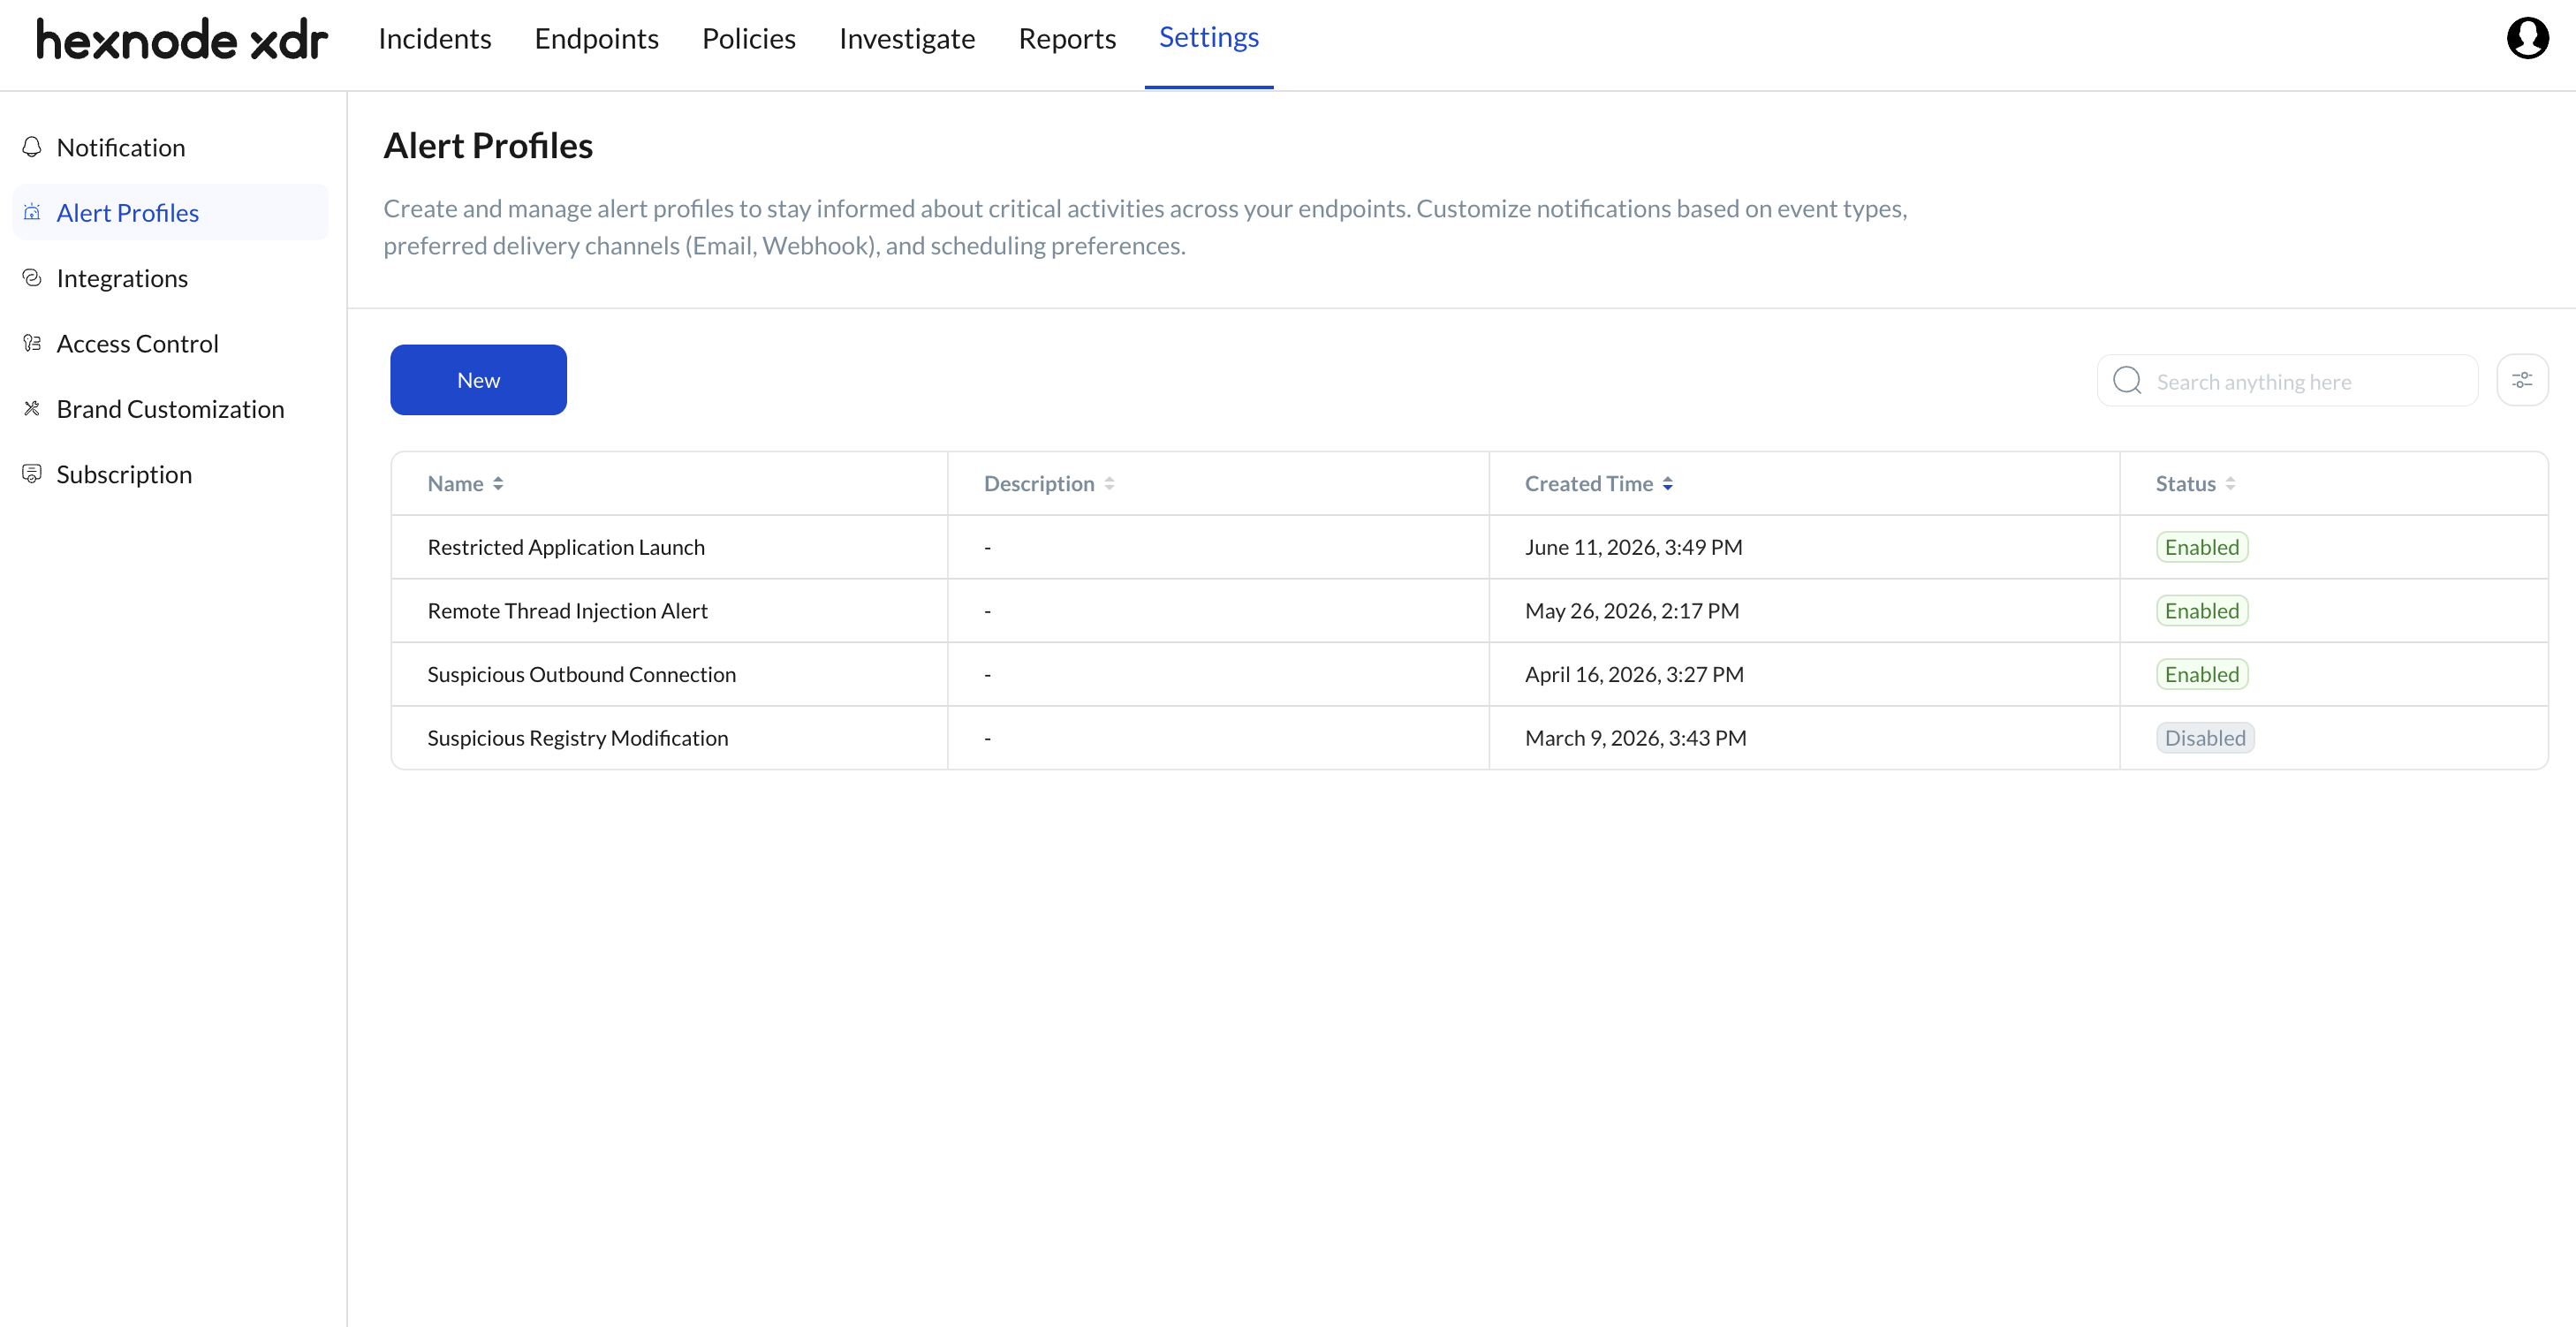The height and width of the screenshot is (1327, 2576).
Task: Click the Access Control sidebar icon
Action: 32,343
